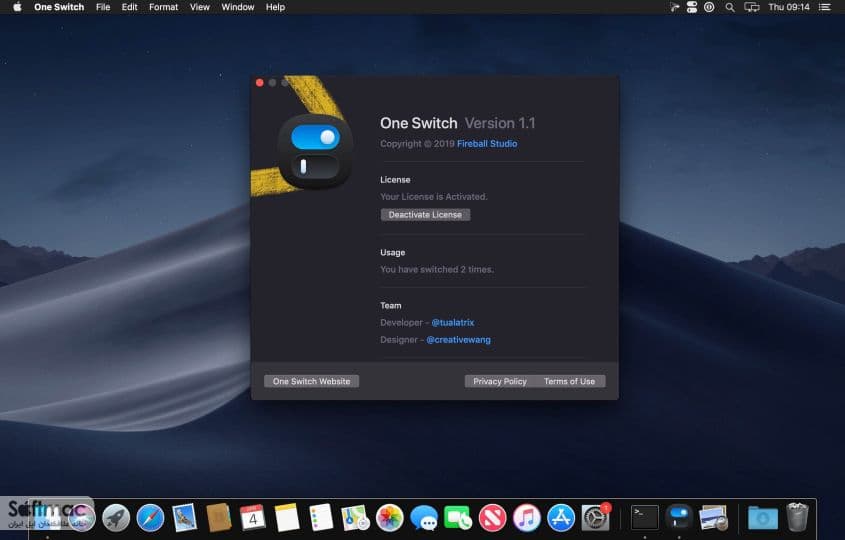The image size is (845, 540).
Task: Open iTunes from the dock
Action: 527,518
